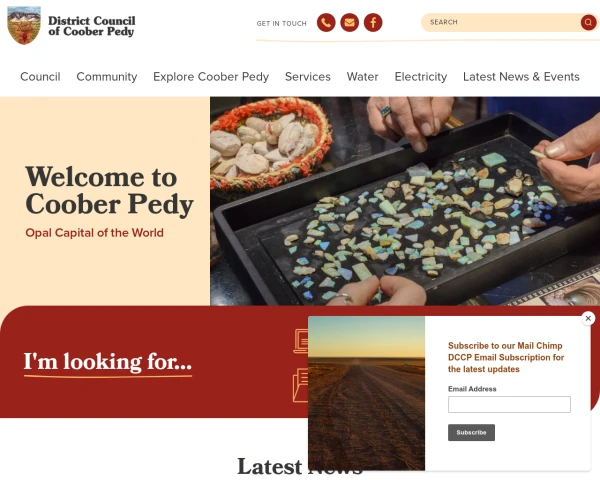This screenshot has height=480, width=600.
Task: Open the Facebook icon link
Action: click(x=373, y=23)
